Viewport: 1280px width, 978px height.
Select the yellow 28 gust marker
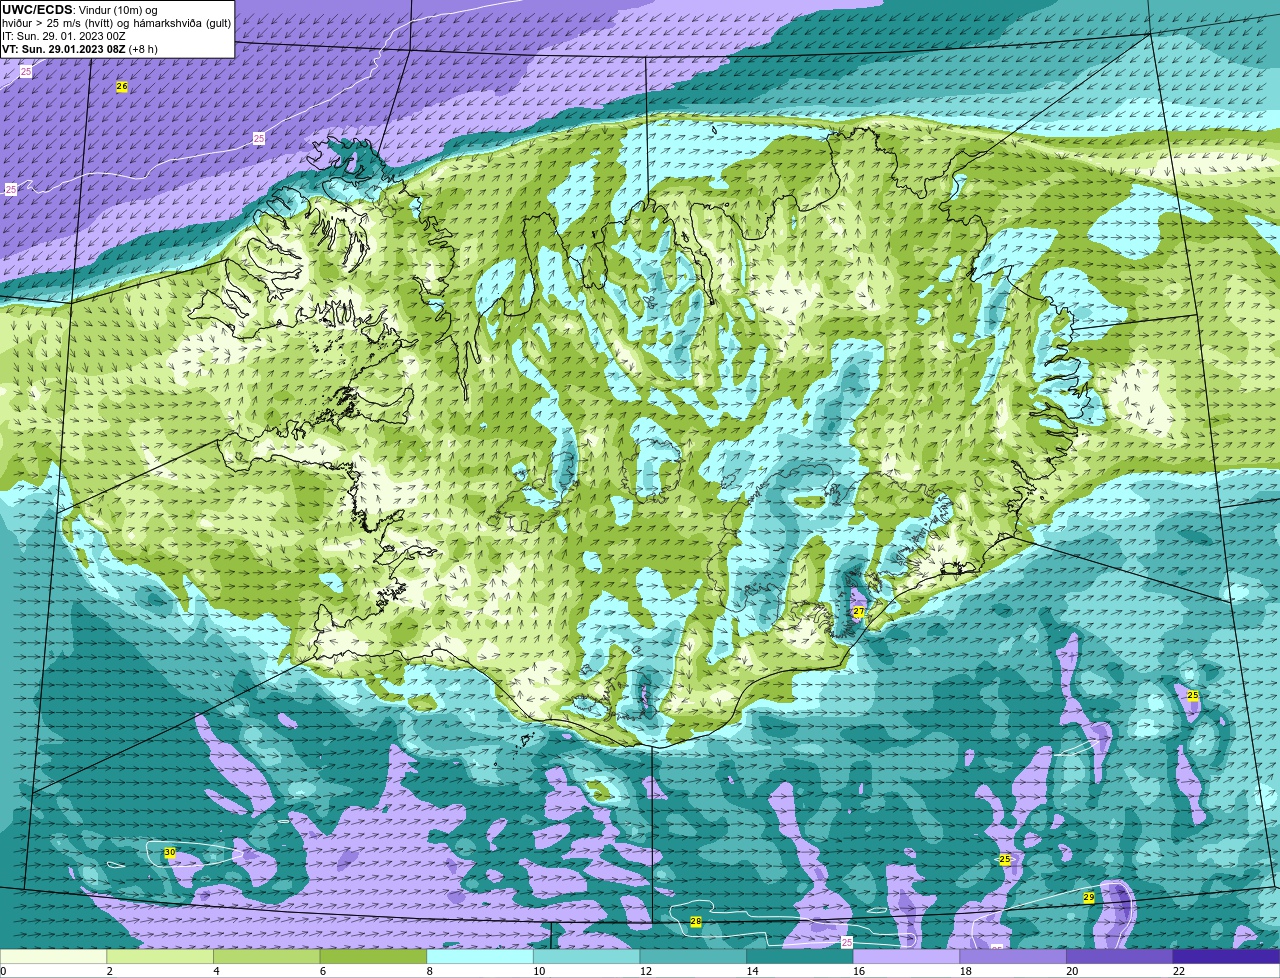pos(696,921)
